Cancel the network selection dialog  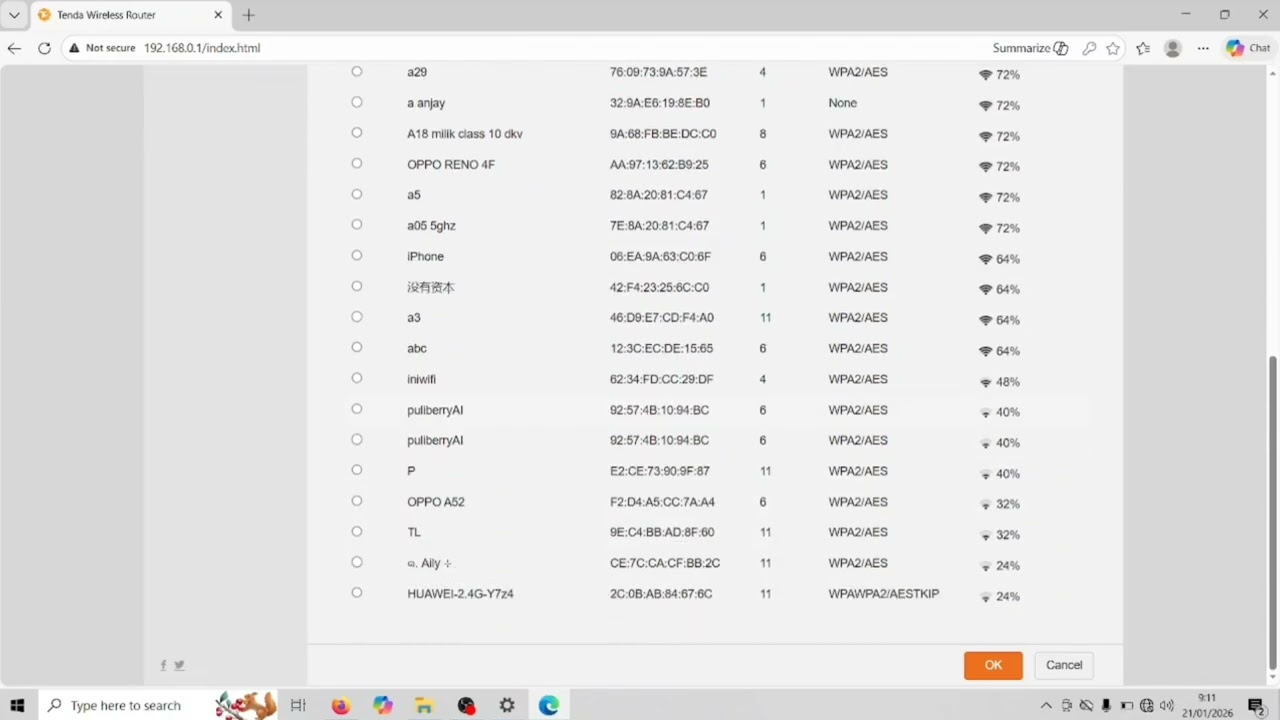click(1064, 665)
